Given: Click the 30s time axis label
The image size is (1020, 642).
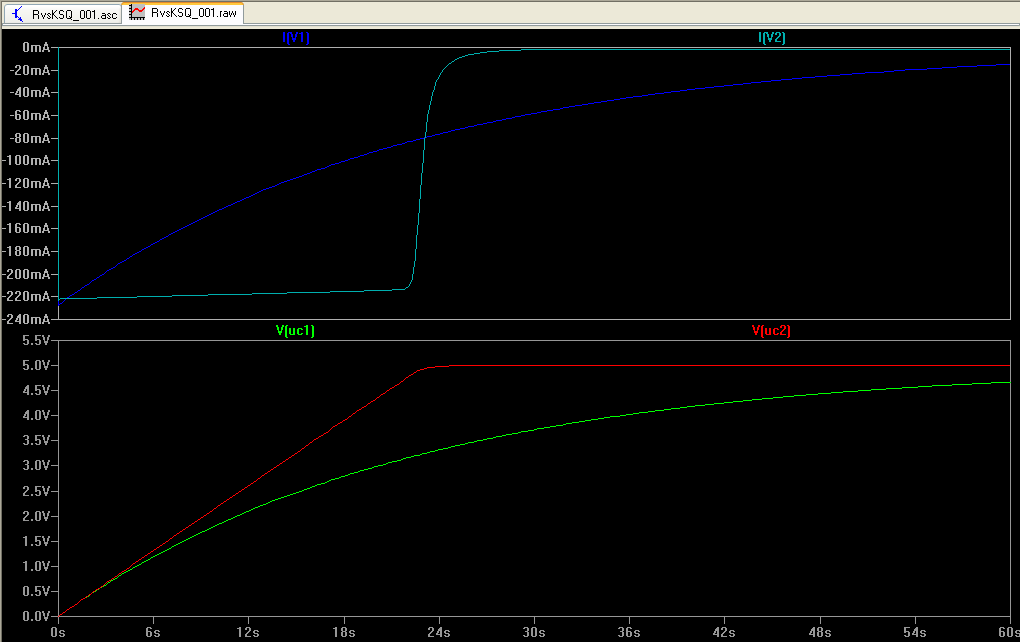Looking at the screenshot, I should 533,632.
